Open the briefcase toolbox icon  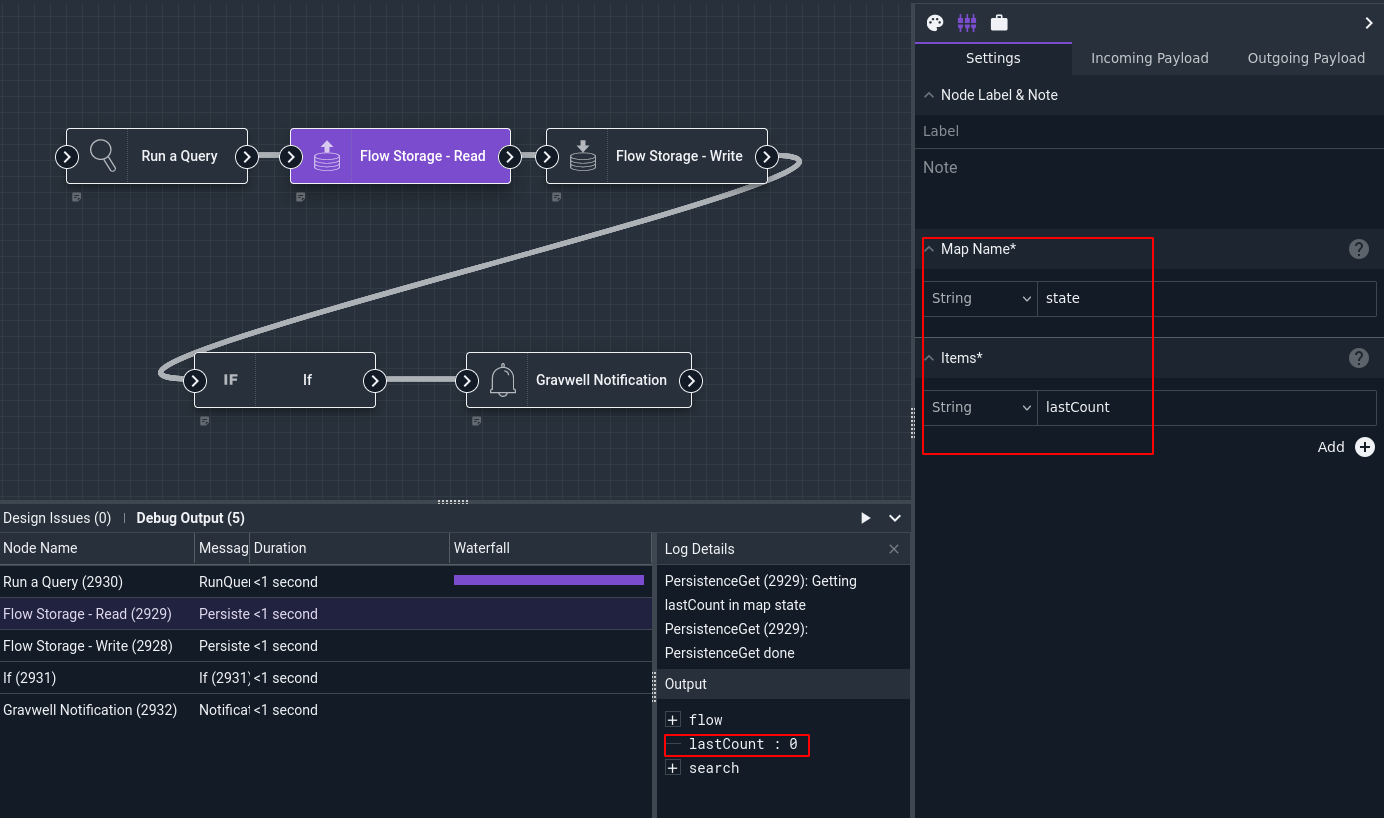pyautogui.click(x=999, y=22)
